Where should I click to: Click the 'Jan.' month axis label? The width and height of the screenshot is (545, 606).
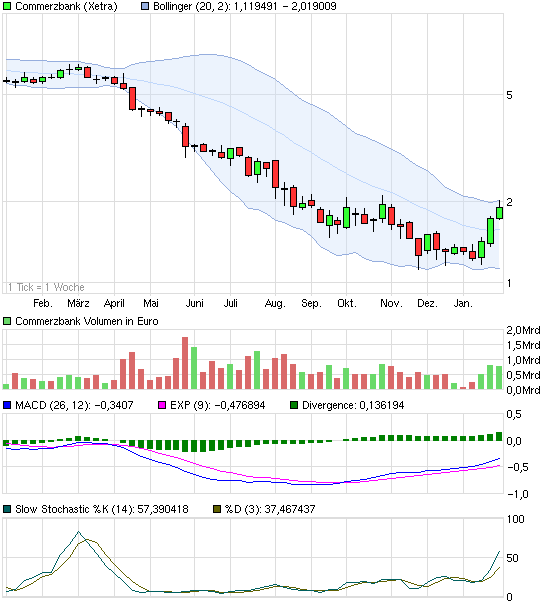[x=463, y=303]
